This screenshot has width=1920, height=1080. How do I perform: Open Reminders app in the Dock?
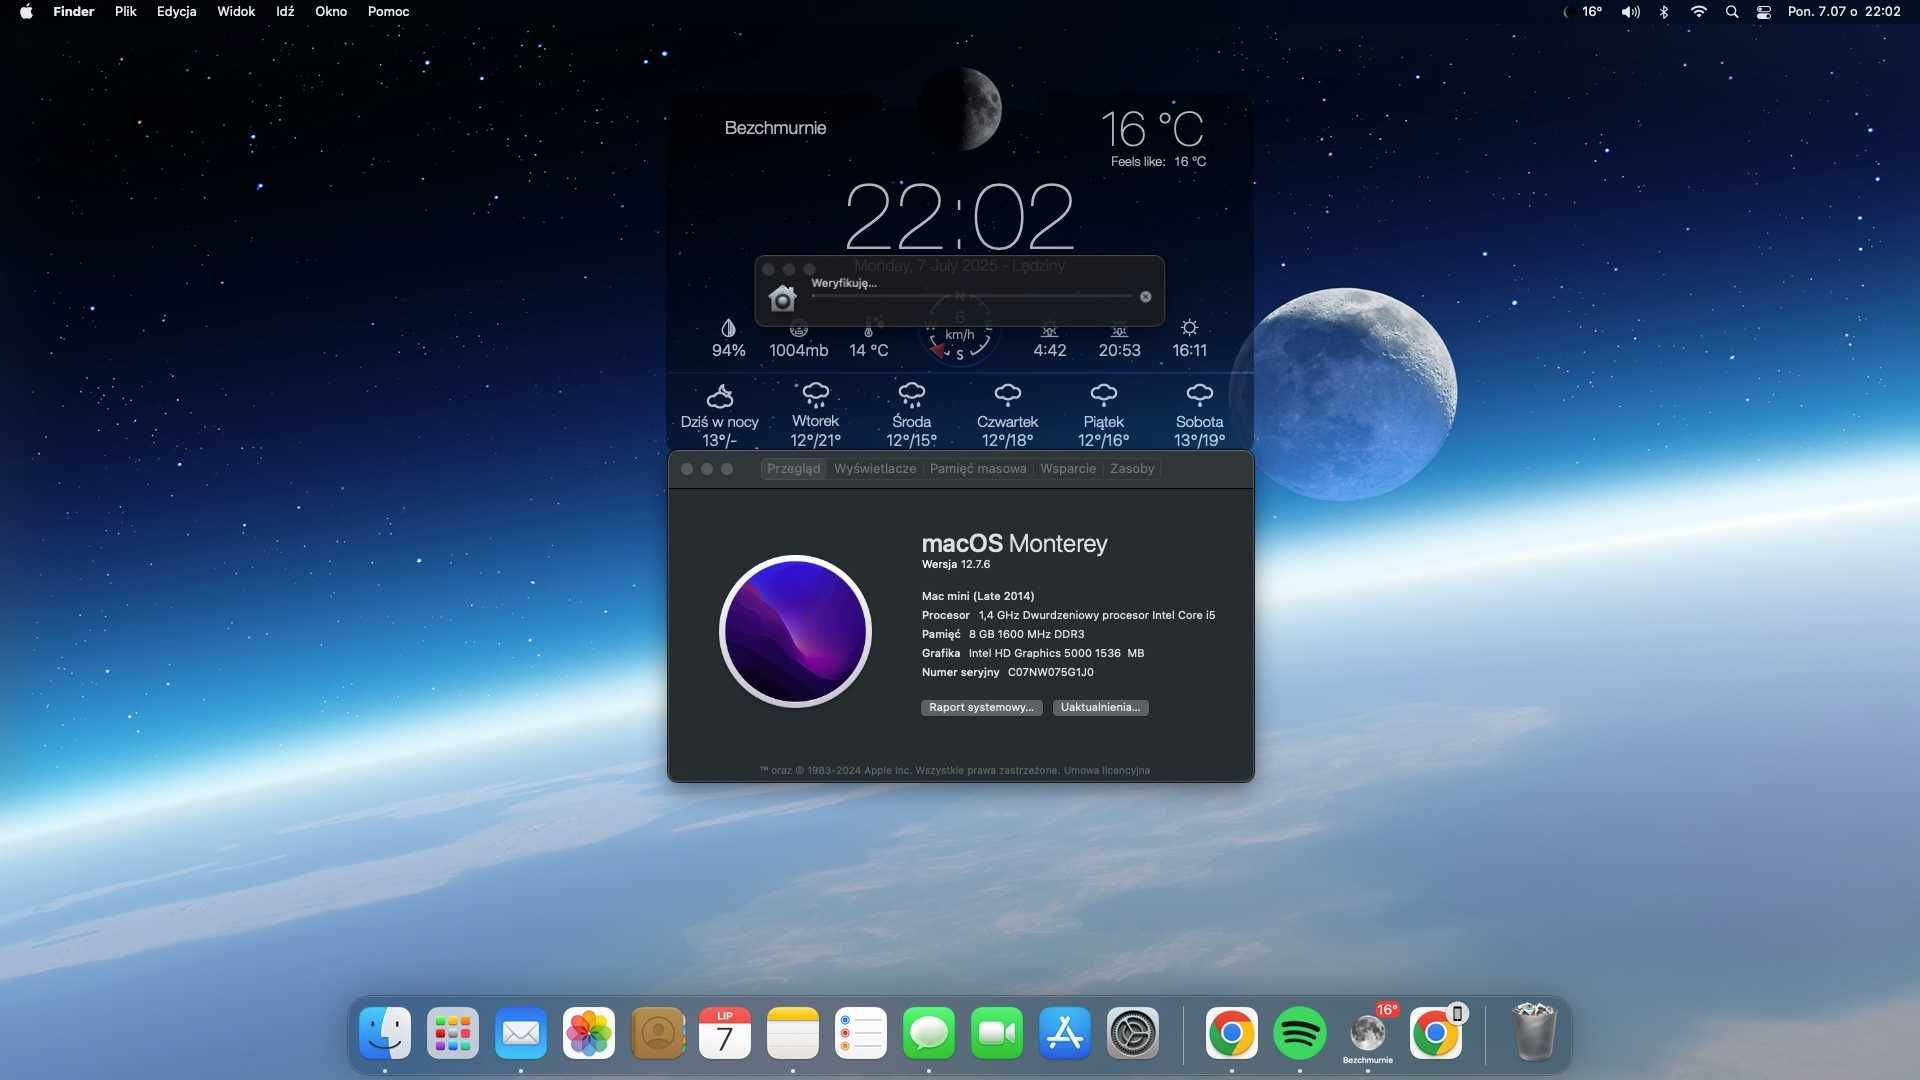861,1033
